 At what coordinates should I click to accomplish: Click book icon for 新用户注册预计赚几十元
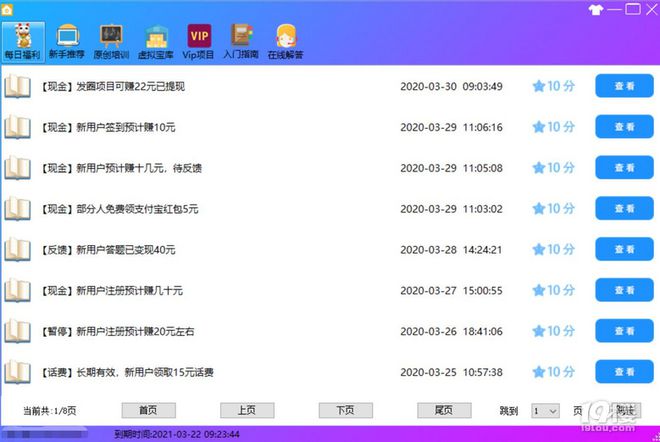click(x=17, y=290)
